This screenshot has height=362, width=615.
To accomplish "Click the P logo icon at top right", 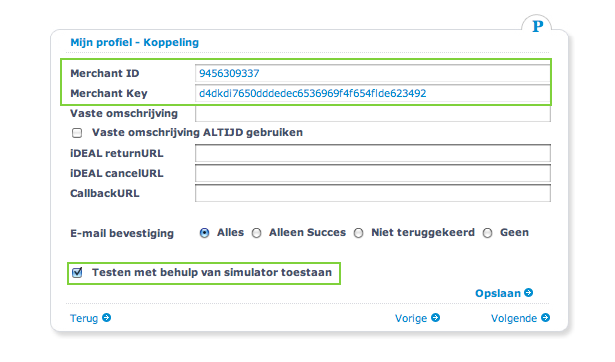I will click(x=537, y=26).
